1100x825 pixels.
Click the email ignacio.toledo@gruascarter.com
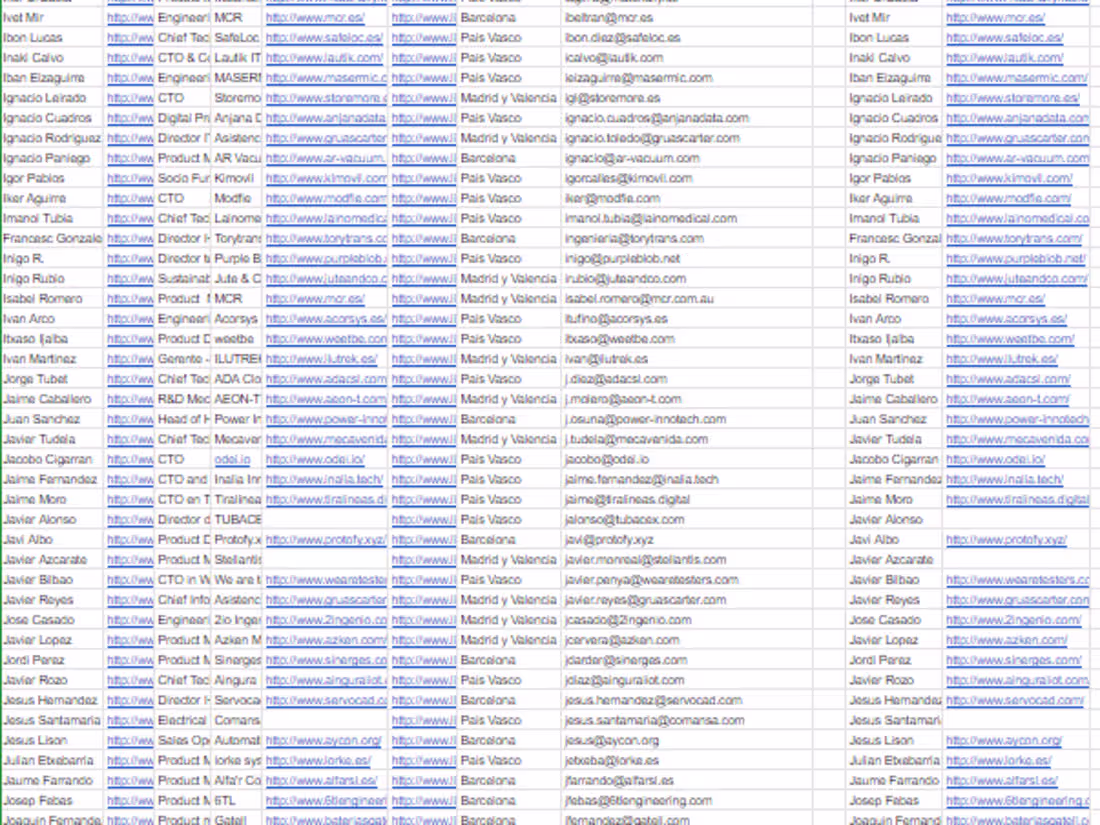(x=652, y=138)
